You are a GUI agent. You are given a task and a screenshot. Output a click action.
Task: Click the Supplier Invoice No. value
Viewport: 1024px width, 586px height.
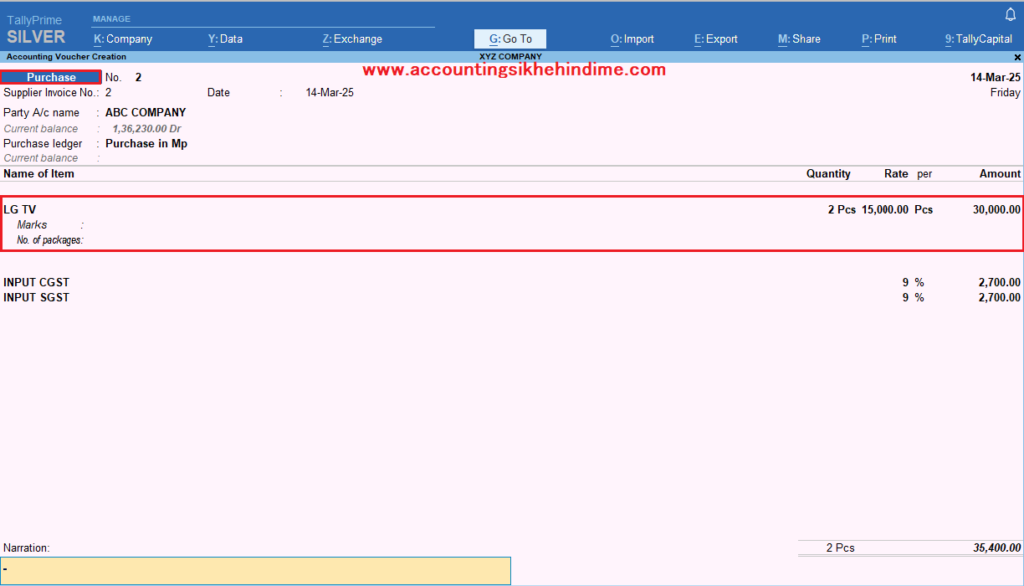pos(108,93)
